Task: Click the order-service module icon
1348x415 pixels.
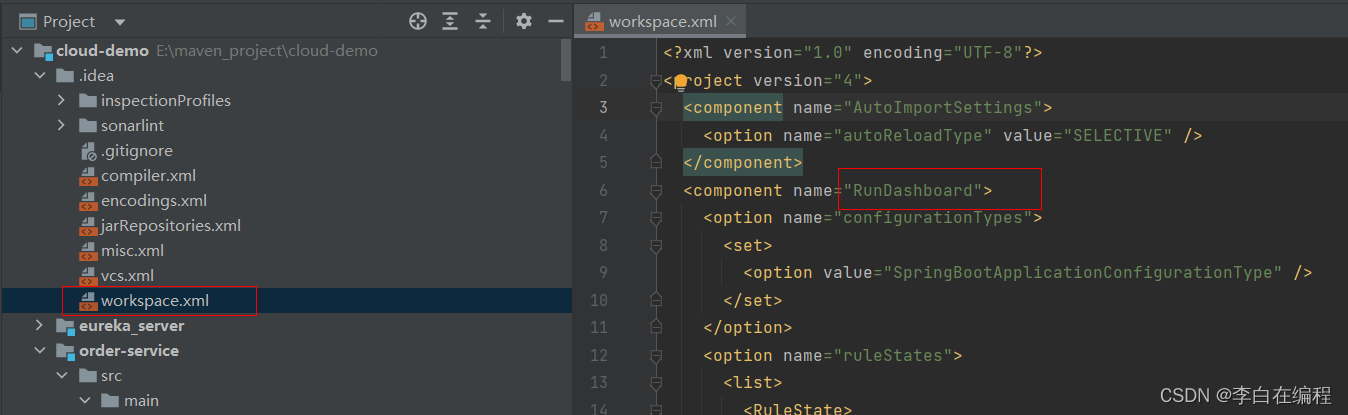Action: (65, 351)
